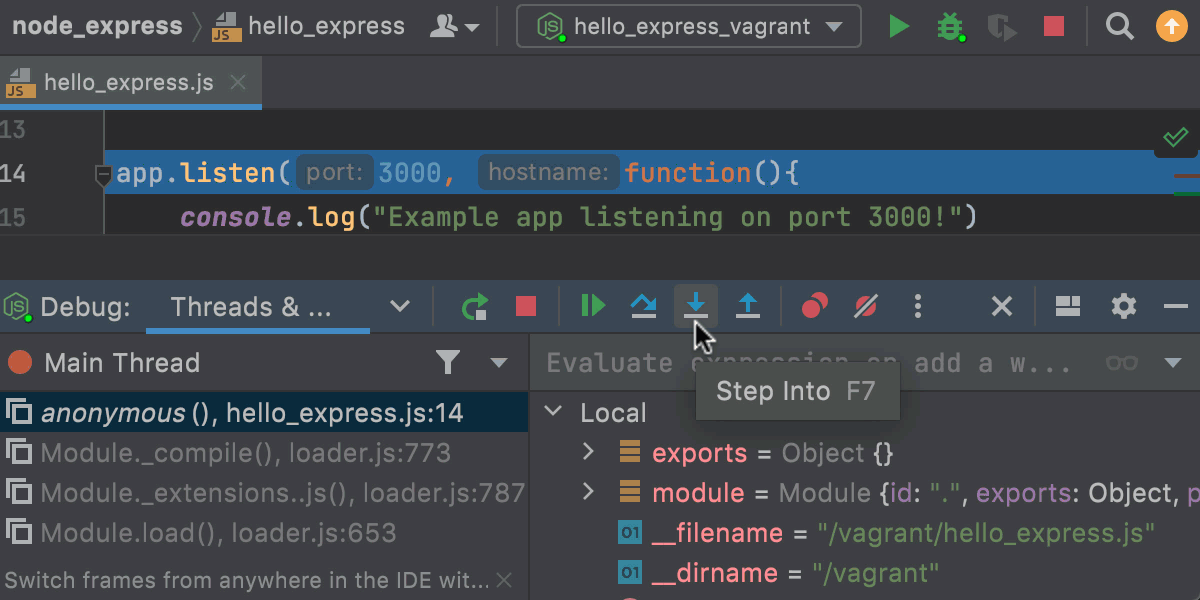
Task: Step Out of the current frame
Action: (x=748, y=306)
